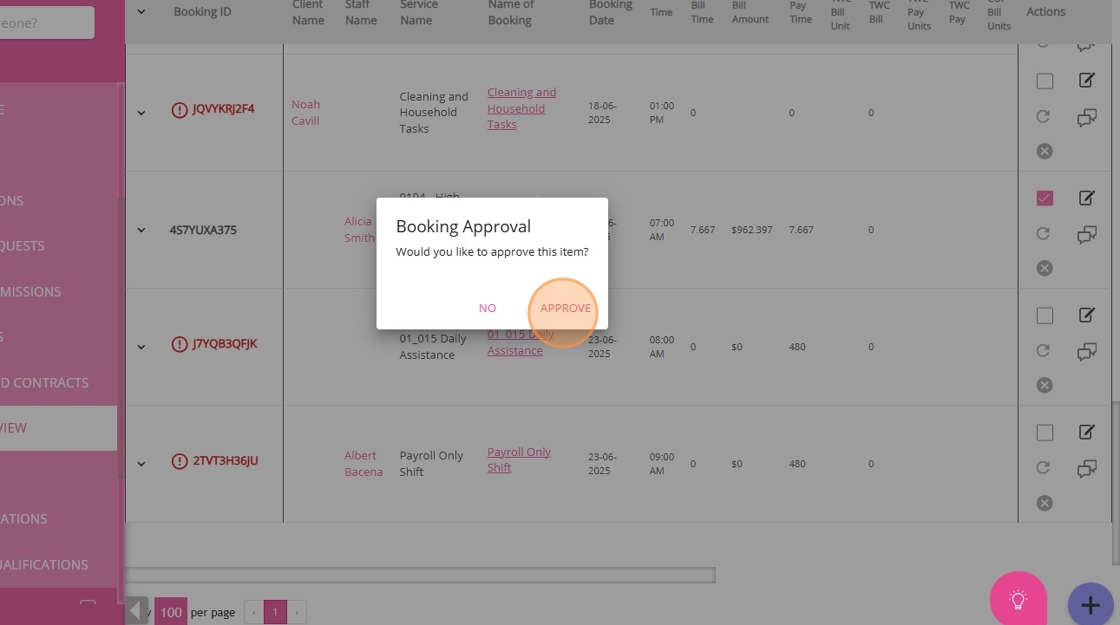
Task: Sort by Booking Date column header
Action: coord(610,12)
